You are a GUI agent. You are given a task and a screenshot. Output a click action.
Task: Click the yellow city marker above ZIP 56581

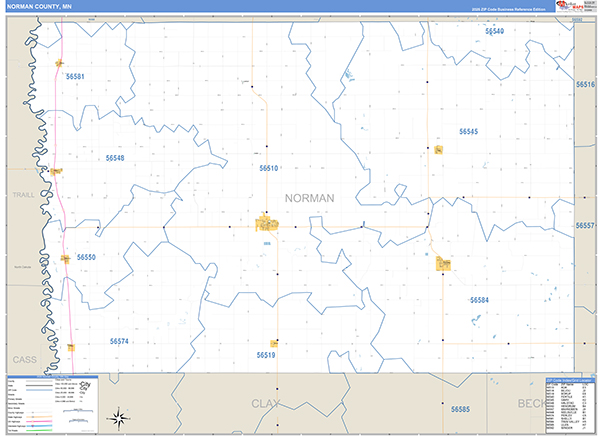(59, 63)
